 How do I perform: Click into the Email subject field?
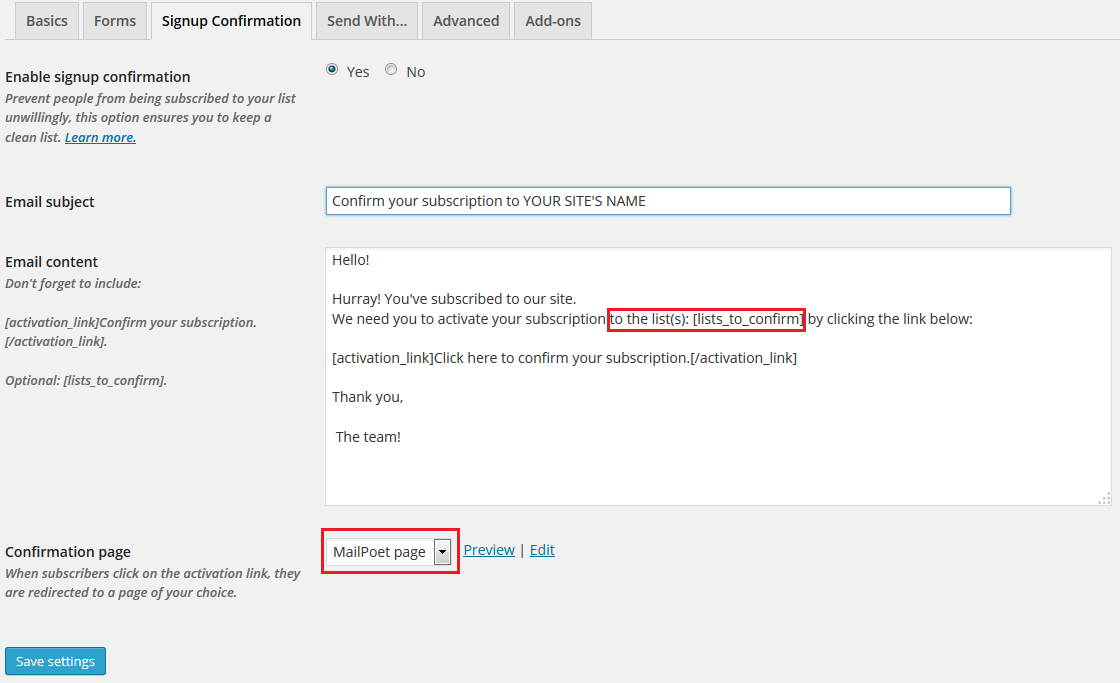668,201
